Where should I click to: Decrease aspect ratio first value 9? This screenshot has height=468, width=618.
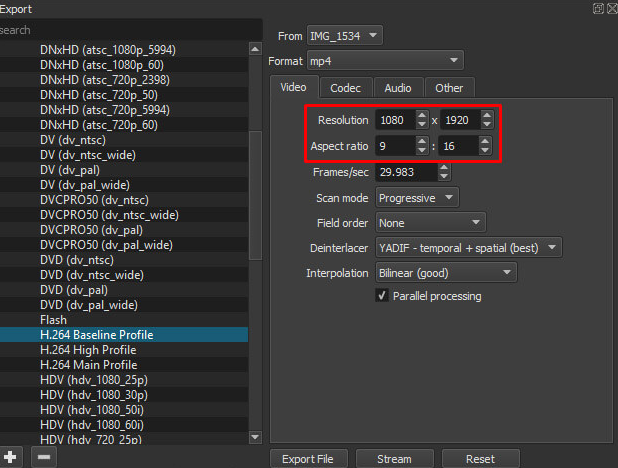coord(422,150)
